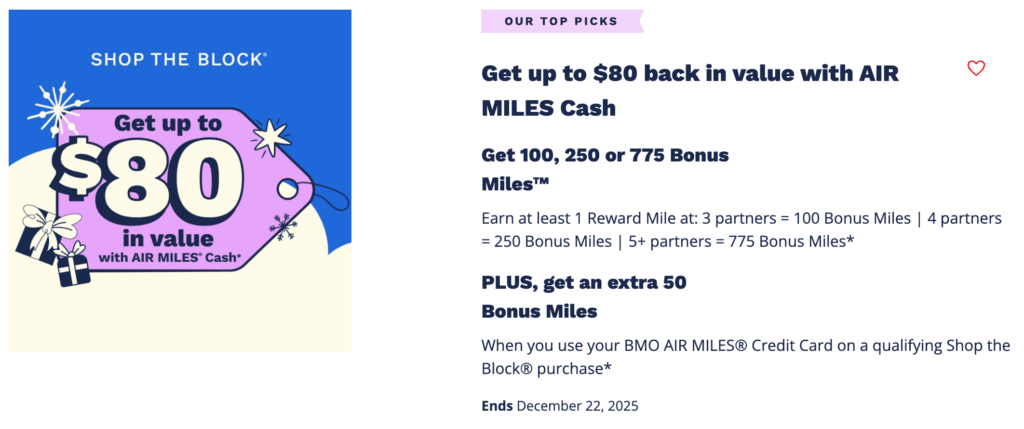Click the 'Get up to' text on the tag
The width and height of the screenshot is (1024, 429).
[167, 126]
